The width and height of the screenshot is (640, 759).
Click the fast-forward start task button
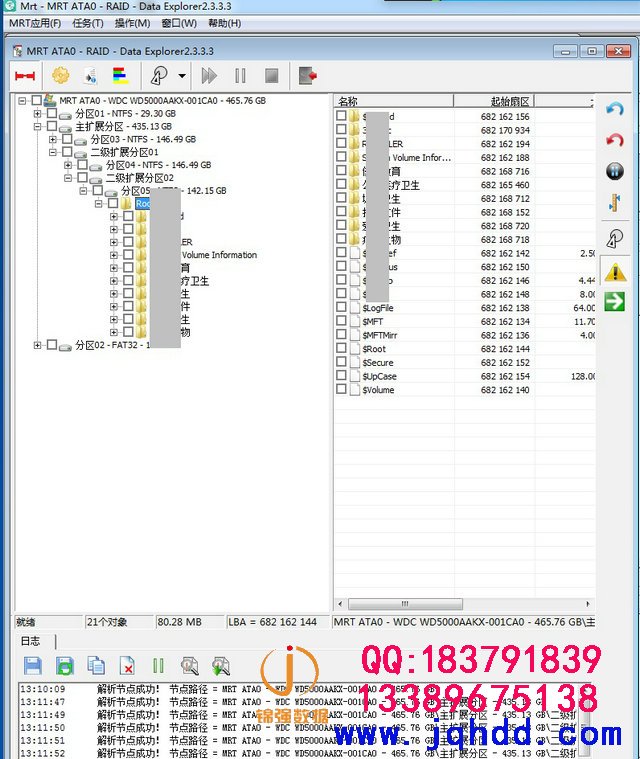(209, 76)
